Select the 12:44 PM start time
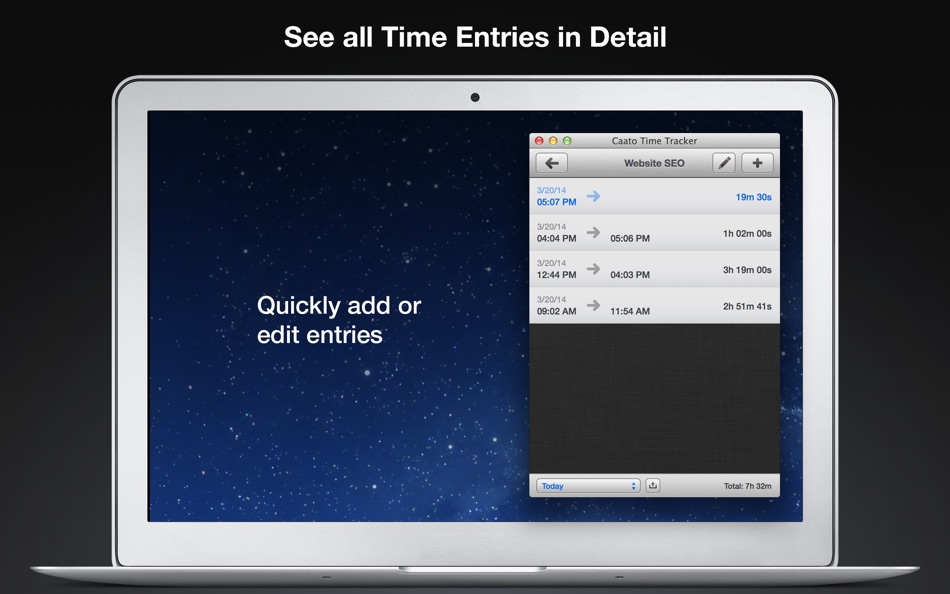950x594 pixels. [556, 275]
